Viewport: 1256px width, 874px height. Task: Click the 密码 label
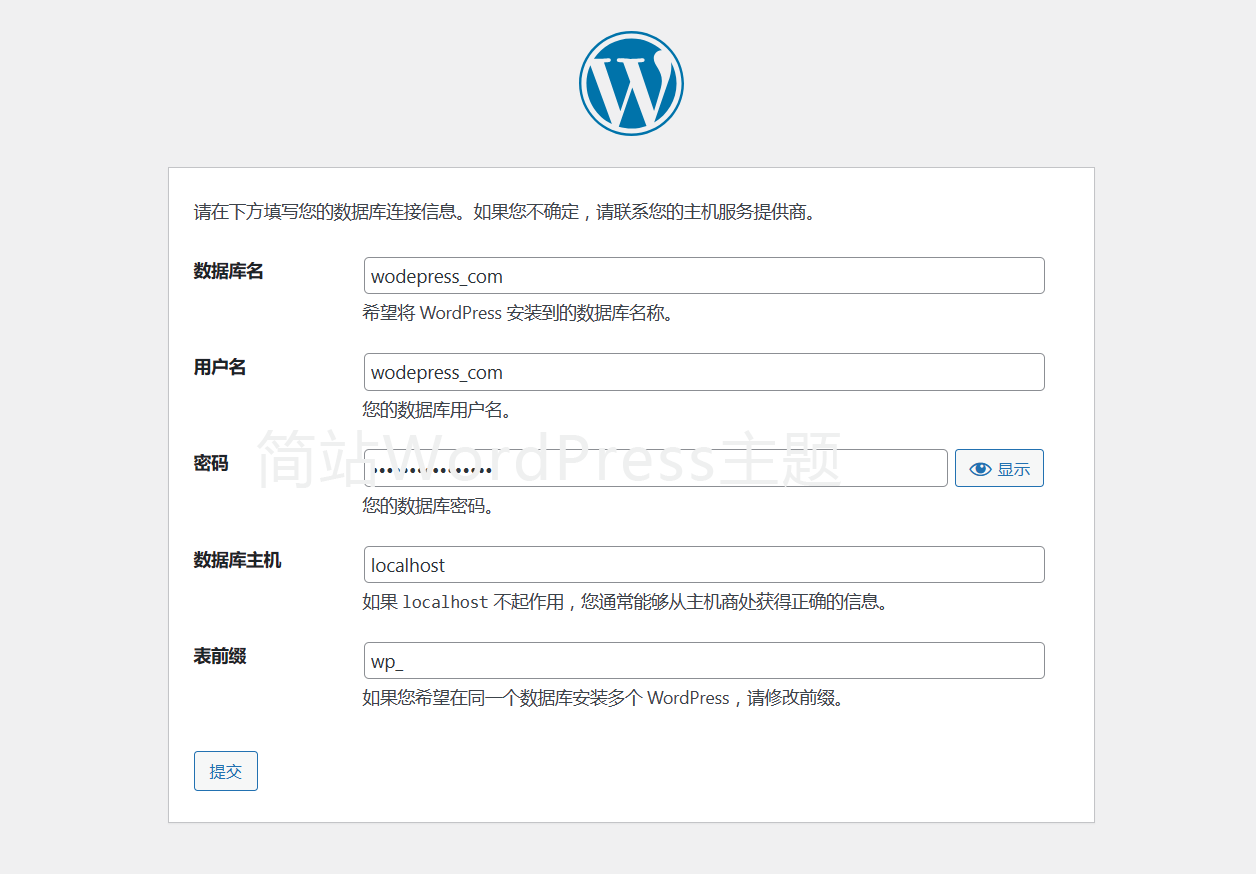pos(211,464)
